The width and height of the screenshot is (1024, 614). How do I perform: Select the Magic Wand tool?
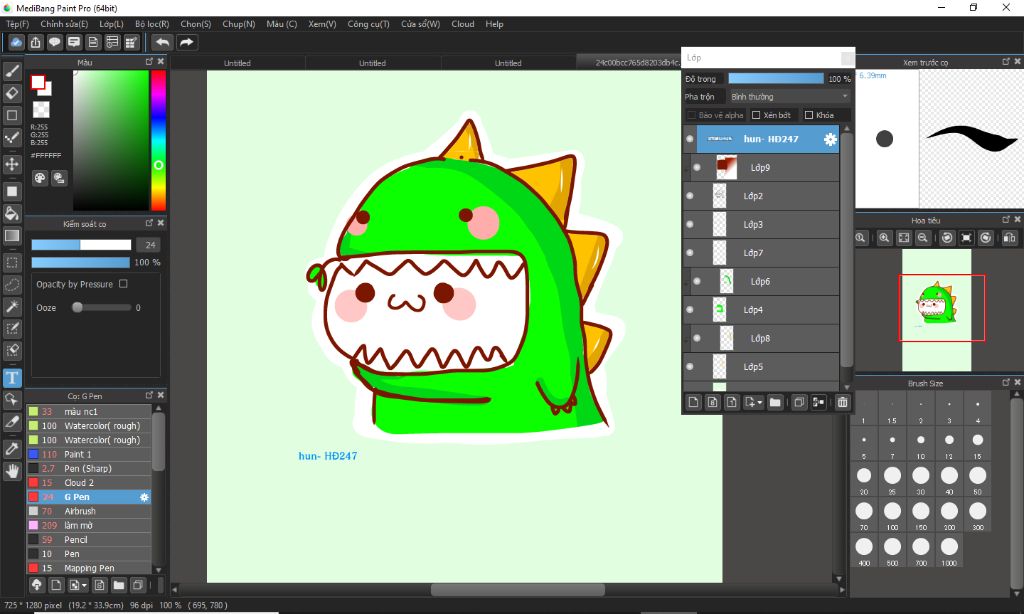[12, 306]
